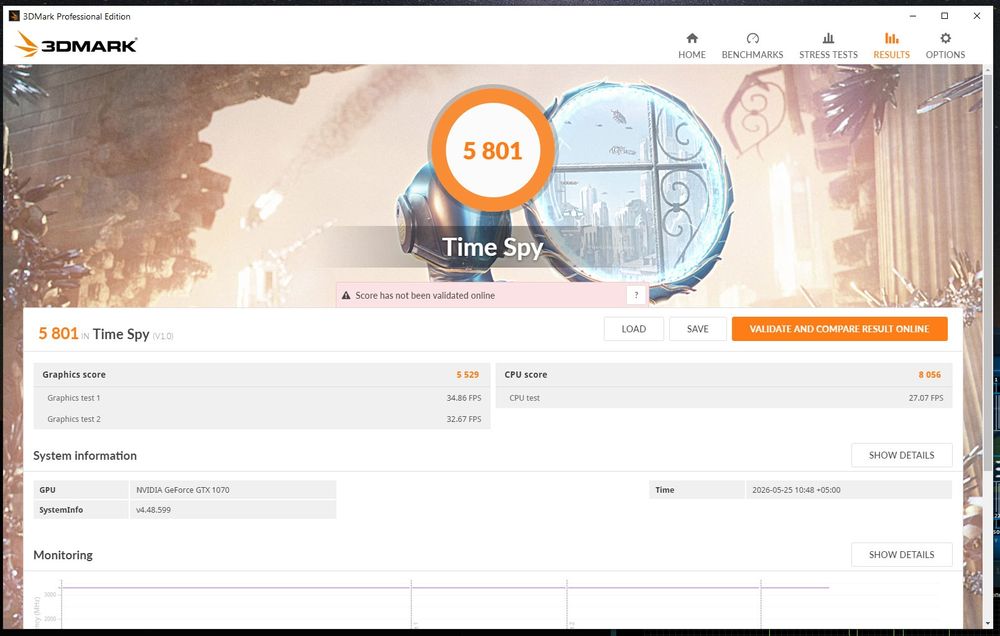Open the question mark help button

point(636,295)
